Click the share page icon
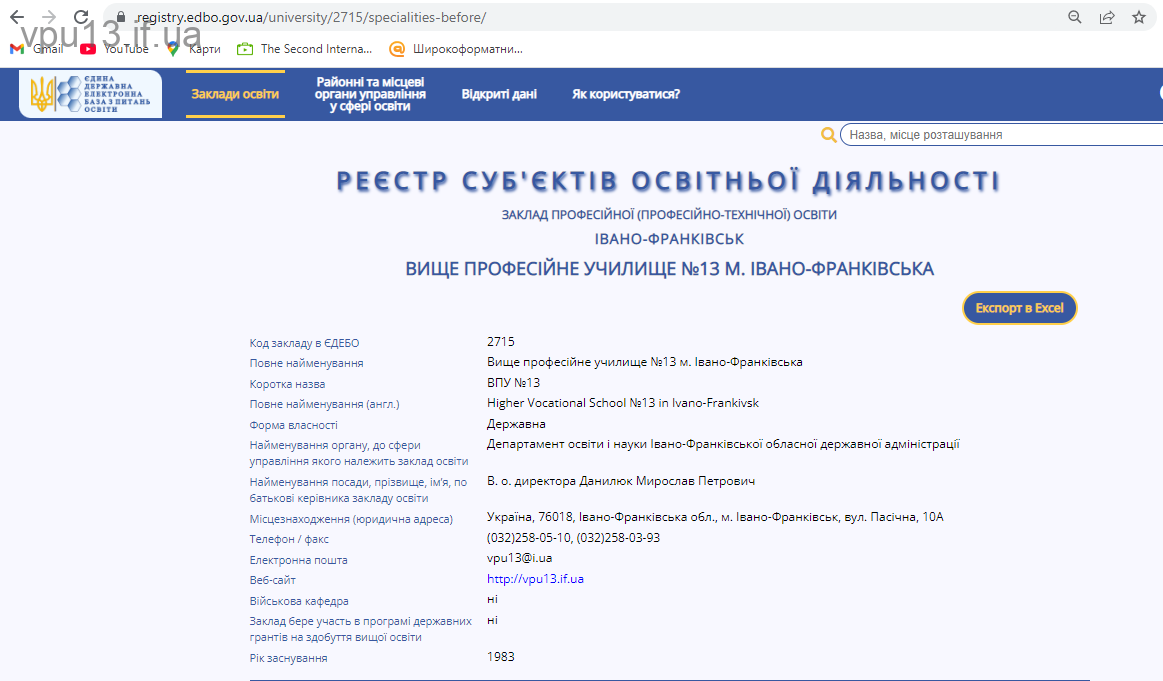Viewport: 1163px width, 681px height. [x=1107, y=17]
